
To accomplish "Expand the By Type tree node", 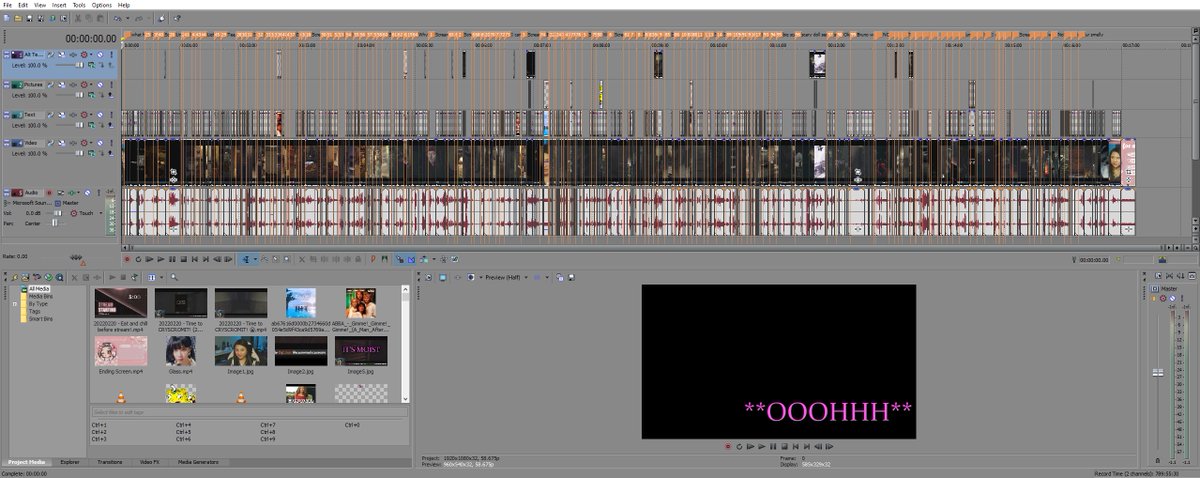I will pos(16,304).
